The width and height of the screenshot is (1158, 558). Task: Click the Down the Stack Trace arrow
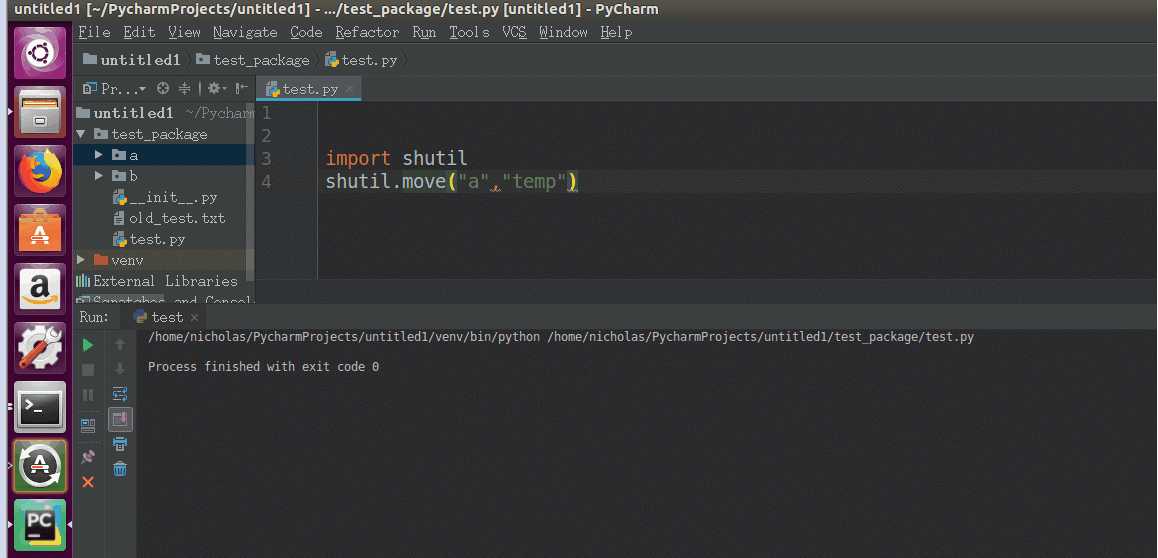tap(120, 369)
